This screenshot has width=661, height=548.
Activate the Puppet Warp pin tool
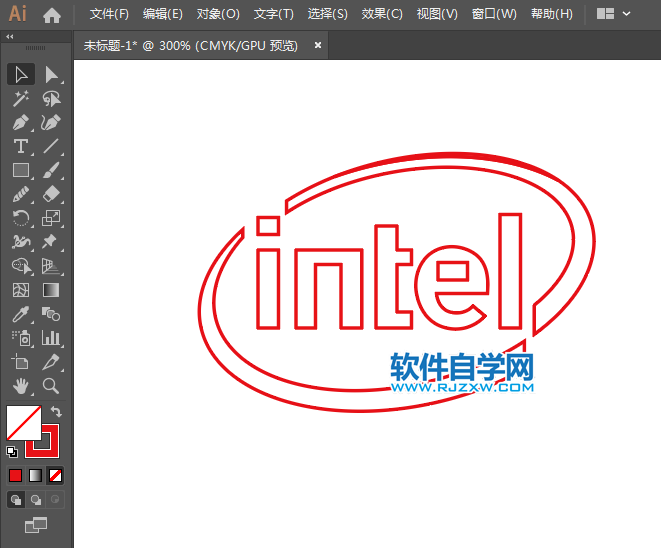tap(51, 242)
